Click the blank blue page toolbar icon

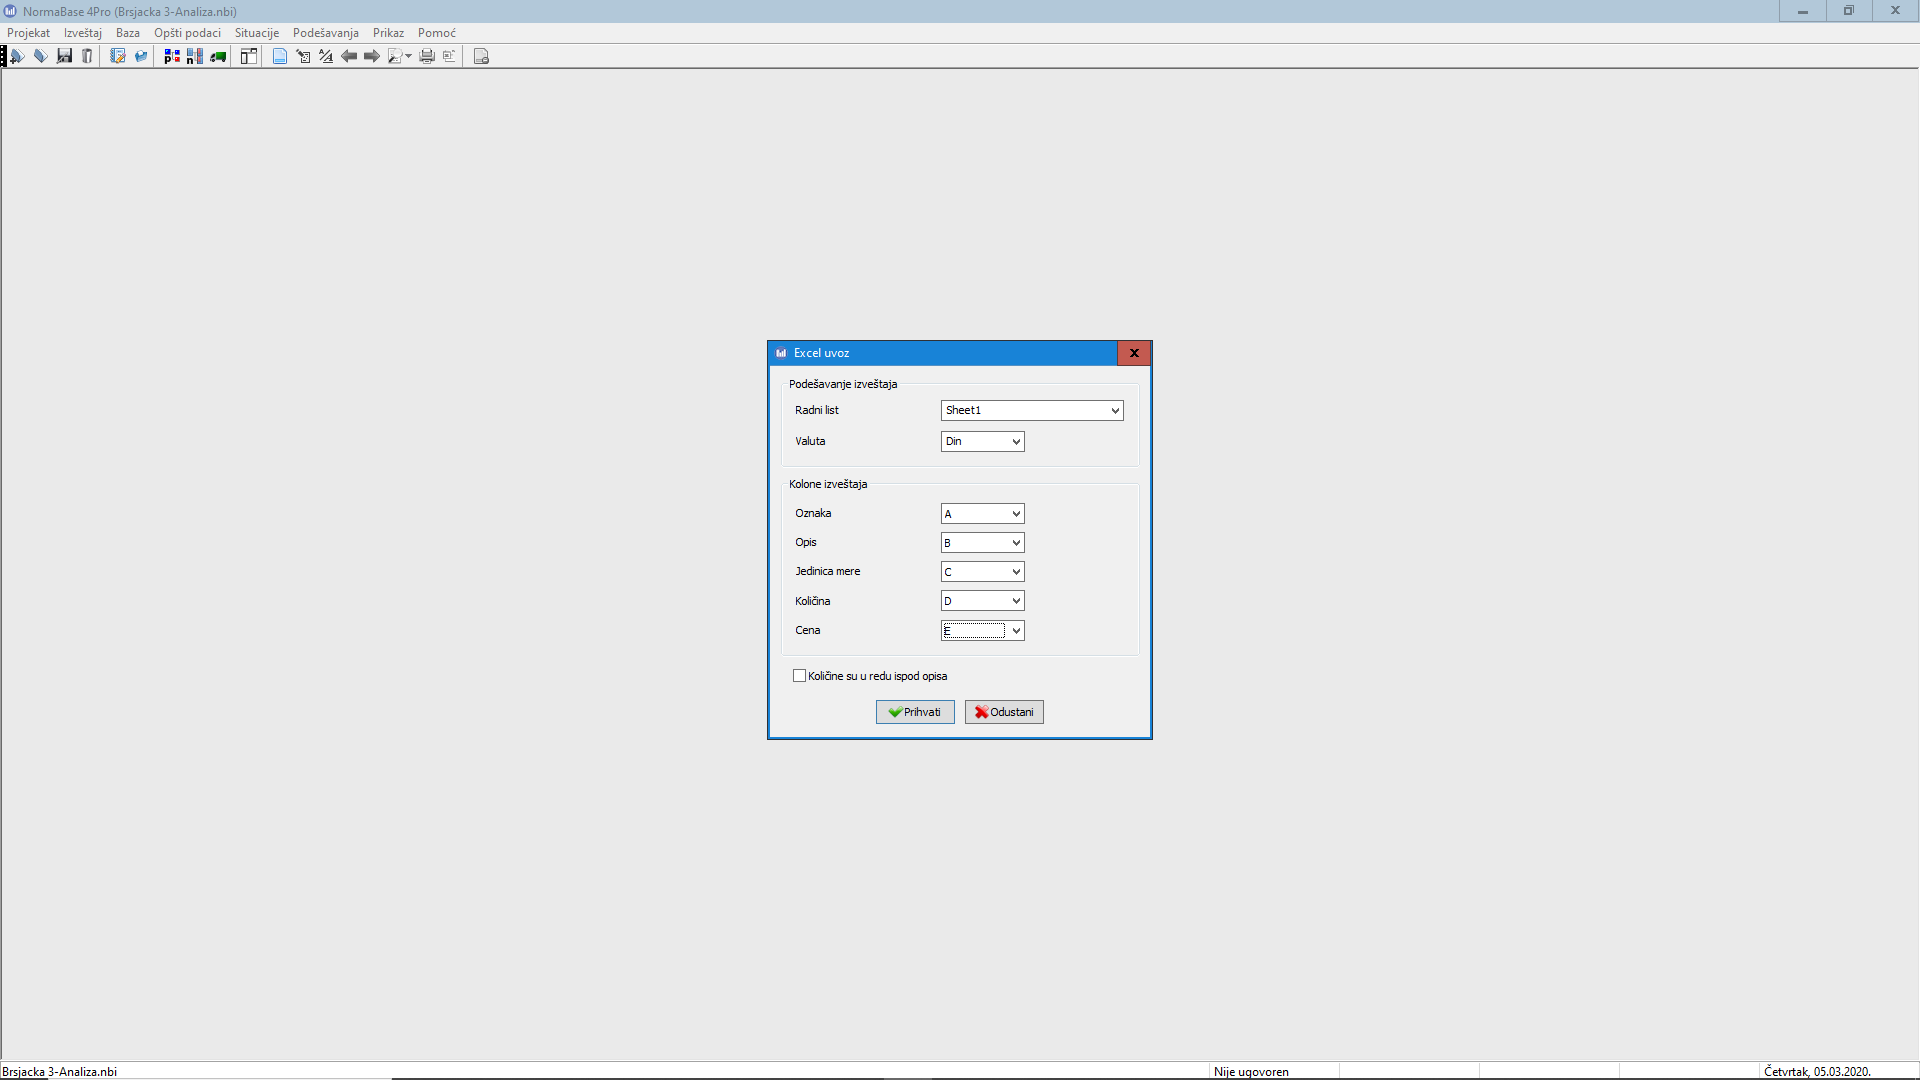280,56
